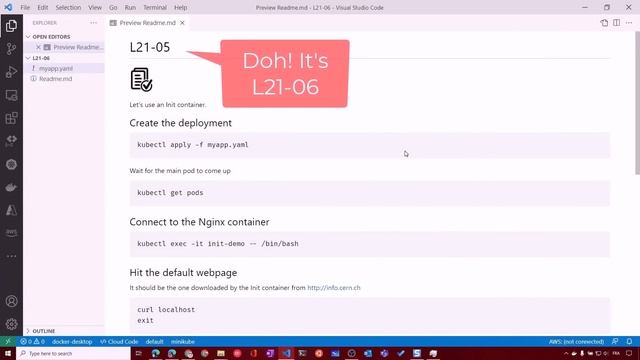Open the View menu
640x360 pixels.
95,7
